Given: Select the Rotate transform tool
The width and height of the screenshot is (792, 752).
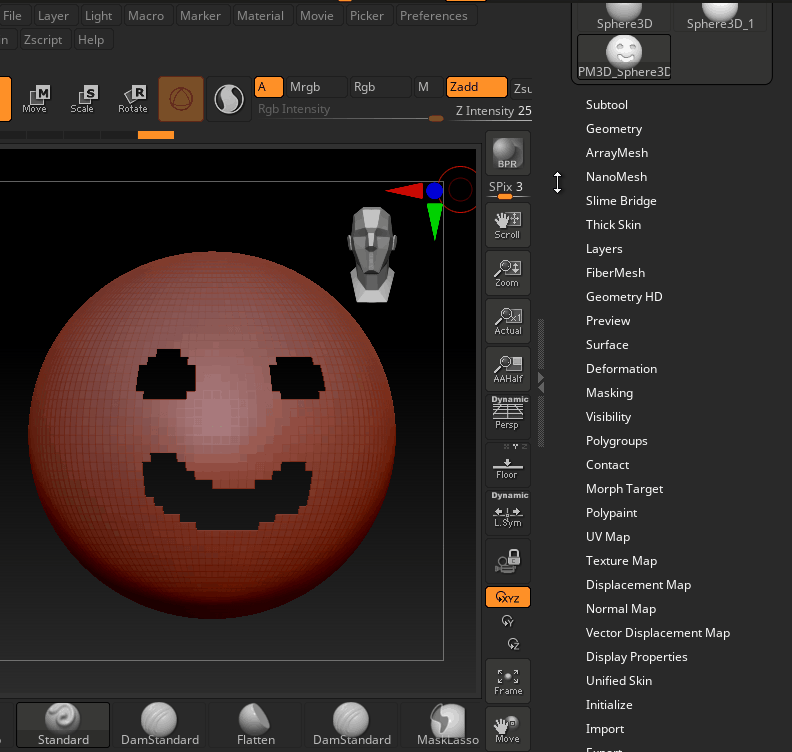Looking at the screenshot, I should click(133, 99).
